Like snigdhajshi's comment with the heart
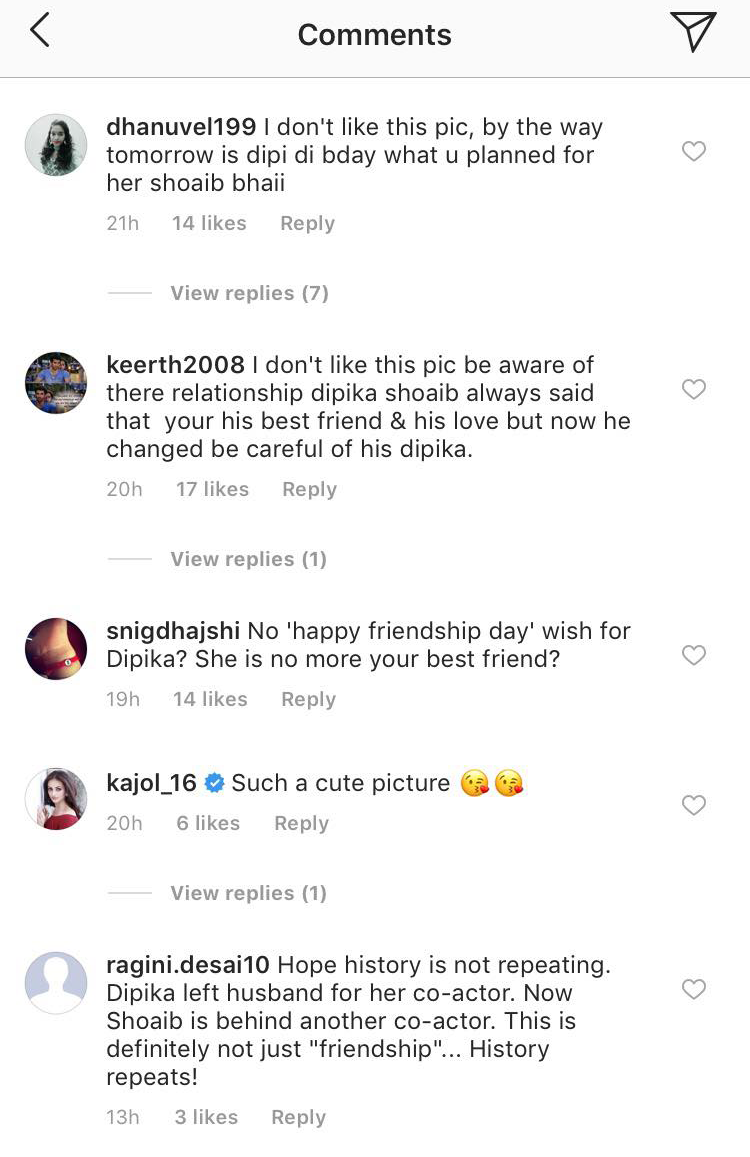The width and height of the screenshot is (750, 1157). 694,655
